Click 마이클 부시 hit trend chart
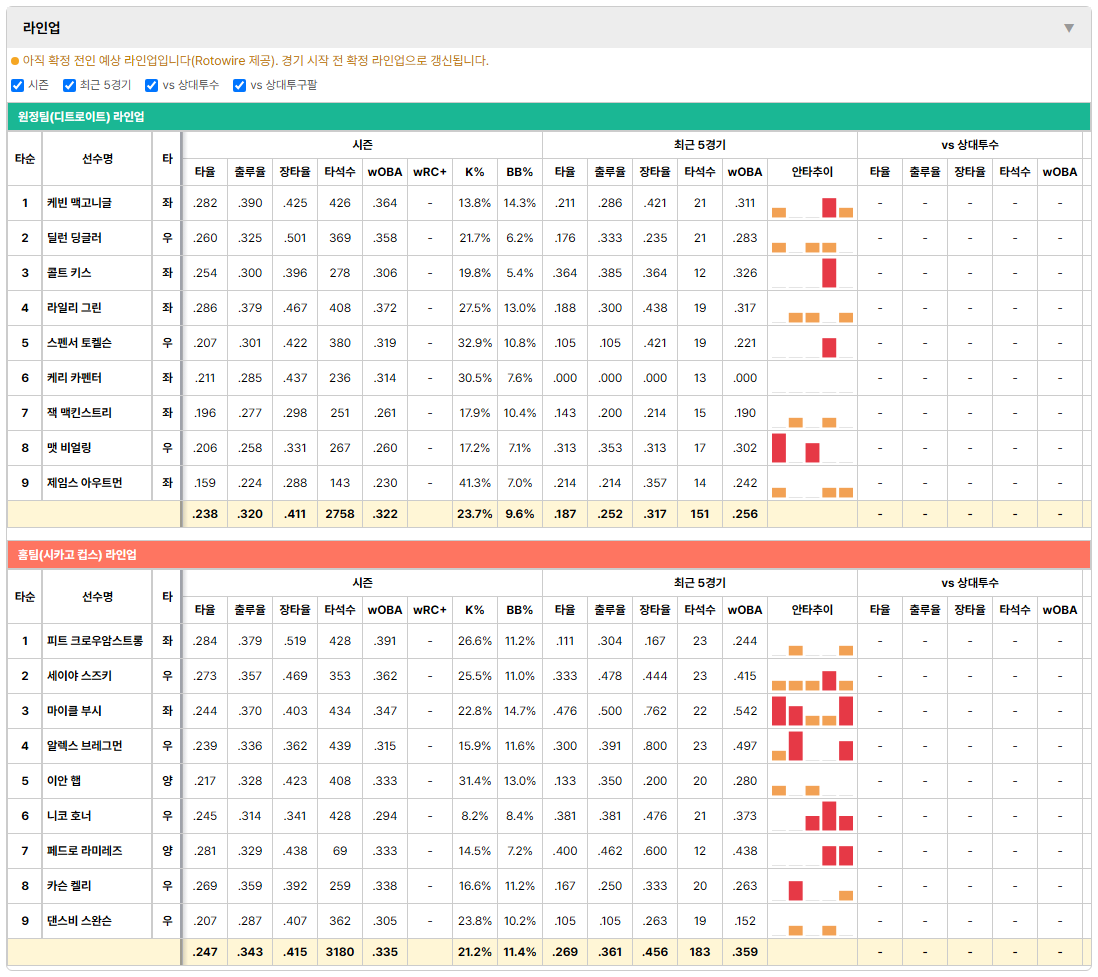This screenshot has width=1098, height=977. click(812, 711)
